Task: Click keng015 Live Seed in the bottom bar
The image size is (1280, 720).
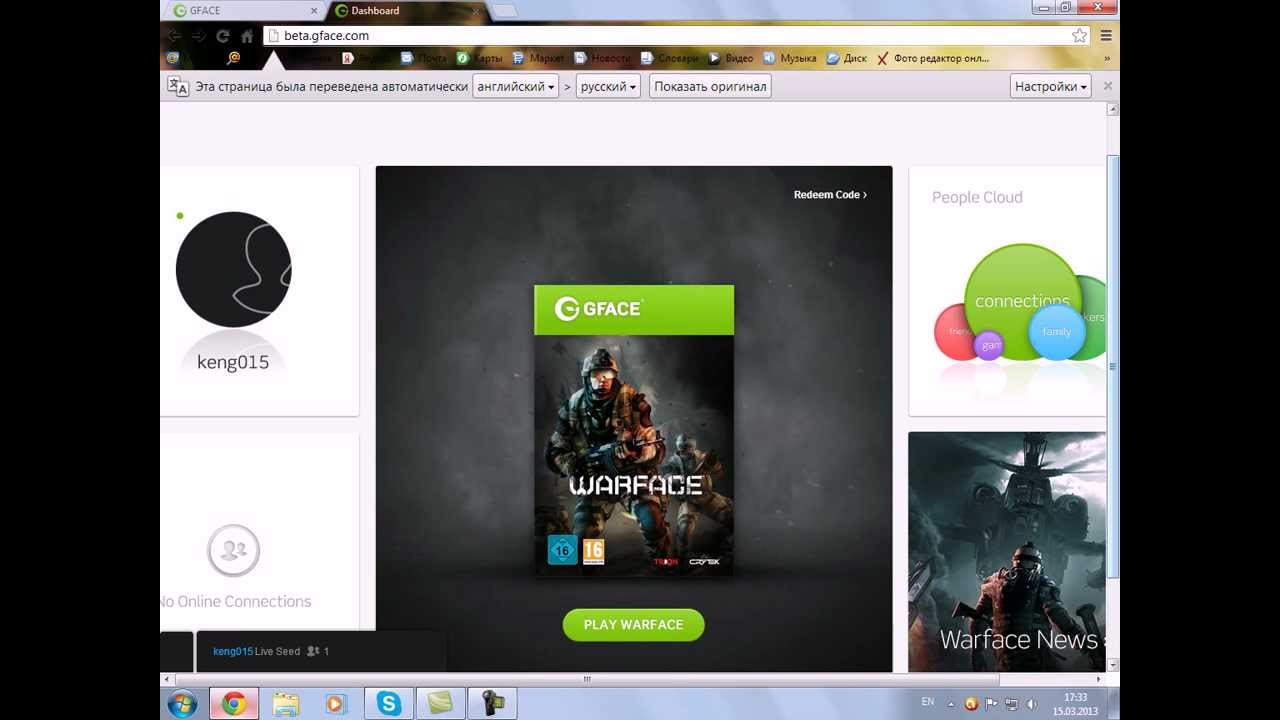Action: pos(256,651)
